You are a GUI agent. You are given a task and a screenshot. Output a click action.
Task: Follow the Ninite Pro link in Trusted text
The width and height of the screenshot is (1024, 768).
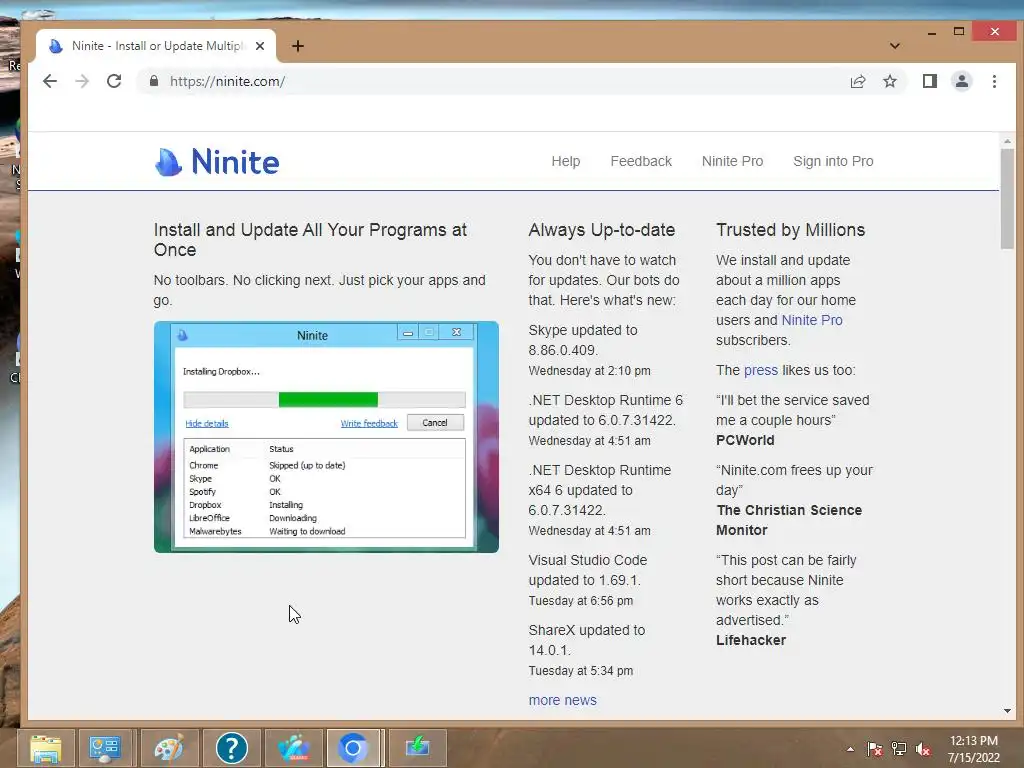click(x=812, y=320)
